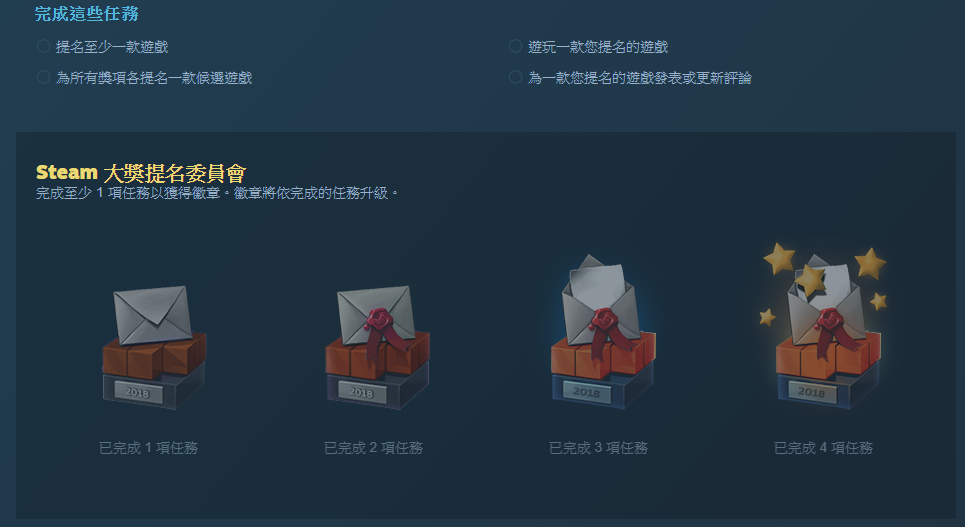Image resolution: width=965 pixels, height=527 pixels.
Task: Toggle the circle beside 提名至少一款遊戲
Action: 43,46
